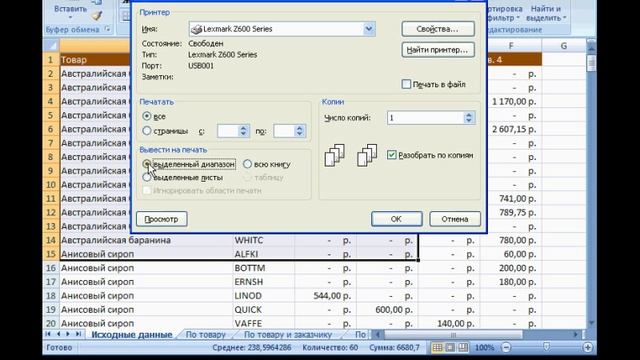This screenshot has height=360, width=640.
Task: Switch to 'По товару и заказчику' tab
Action: [x=287, y=335]
